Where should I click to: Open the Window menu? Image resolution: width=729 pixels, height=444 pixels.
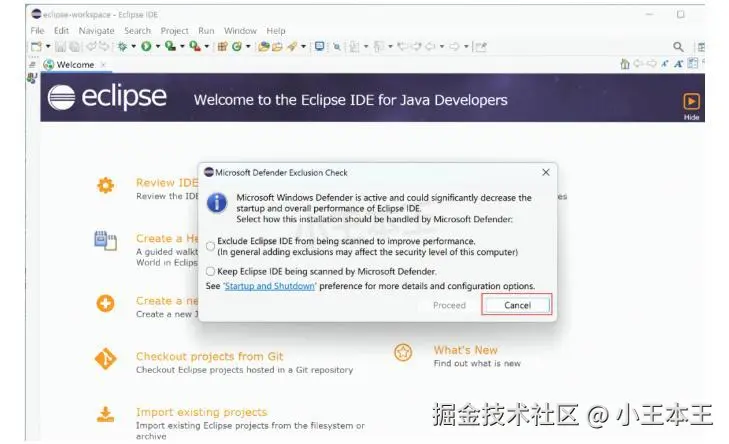click(x=240, y=31)
